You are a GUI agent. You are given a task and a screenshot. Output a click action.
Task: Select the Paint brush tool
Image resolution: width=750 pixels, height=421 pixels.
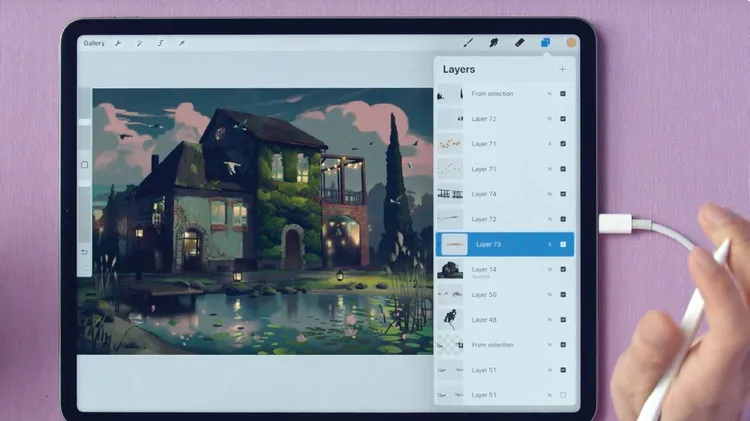point(468,43)
